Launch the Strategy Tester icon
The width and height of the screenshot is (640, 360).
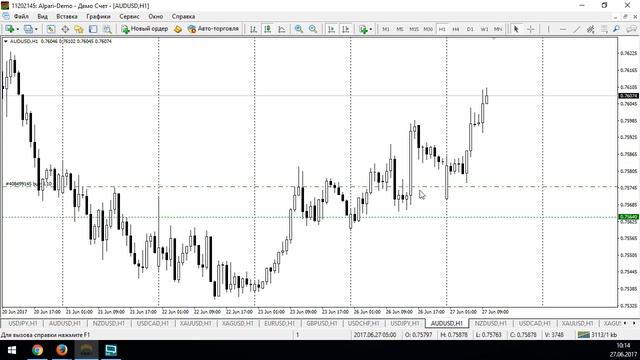[x=107, y=29]
